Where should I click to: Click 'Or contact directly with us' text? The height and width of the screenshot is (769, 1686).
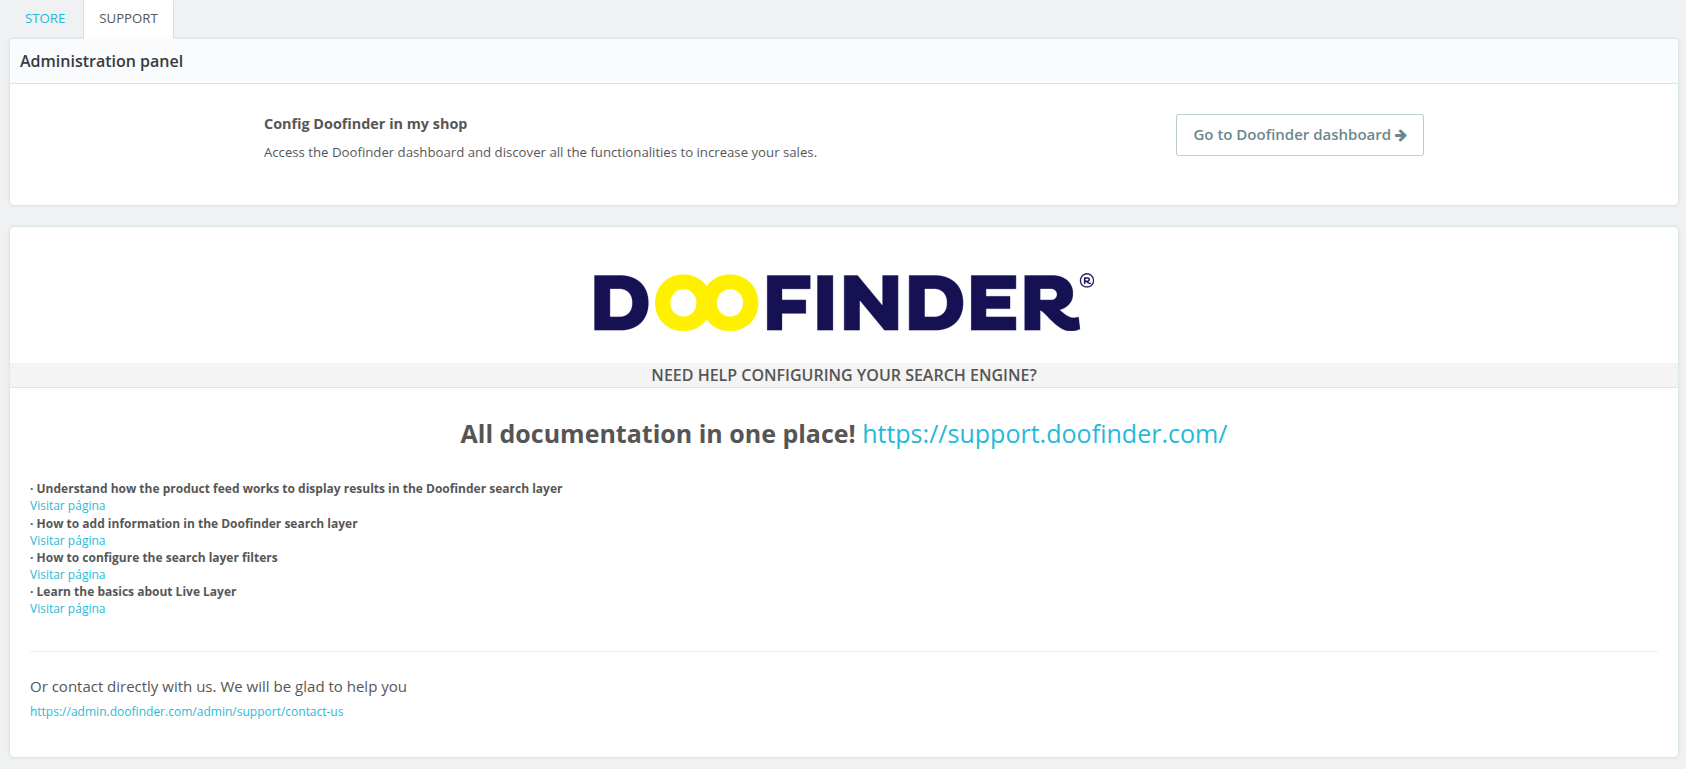pyautogui.click(x=218, y=687)
